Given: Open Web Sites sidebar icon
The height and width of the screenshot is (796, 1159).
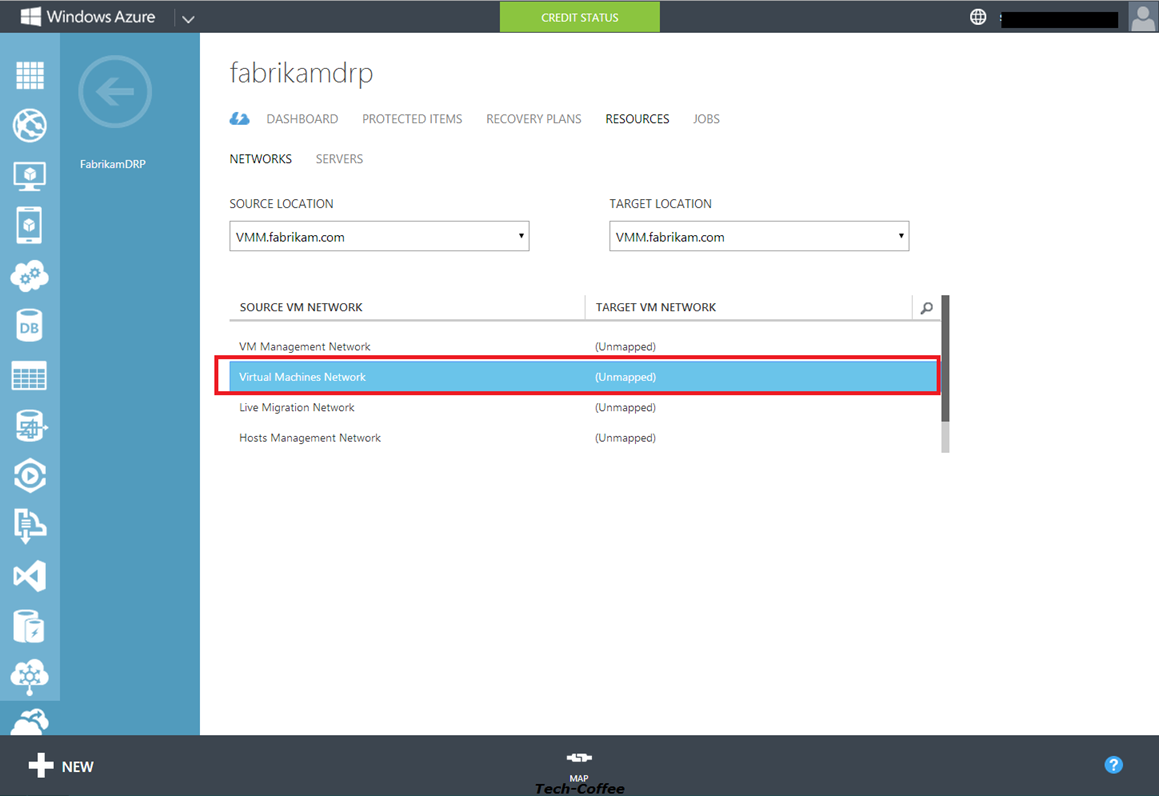Looking at the screenshot, I should (x=30, y=125).
